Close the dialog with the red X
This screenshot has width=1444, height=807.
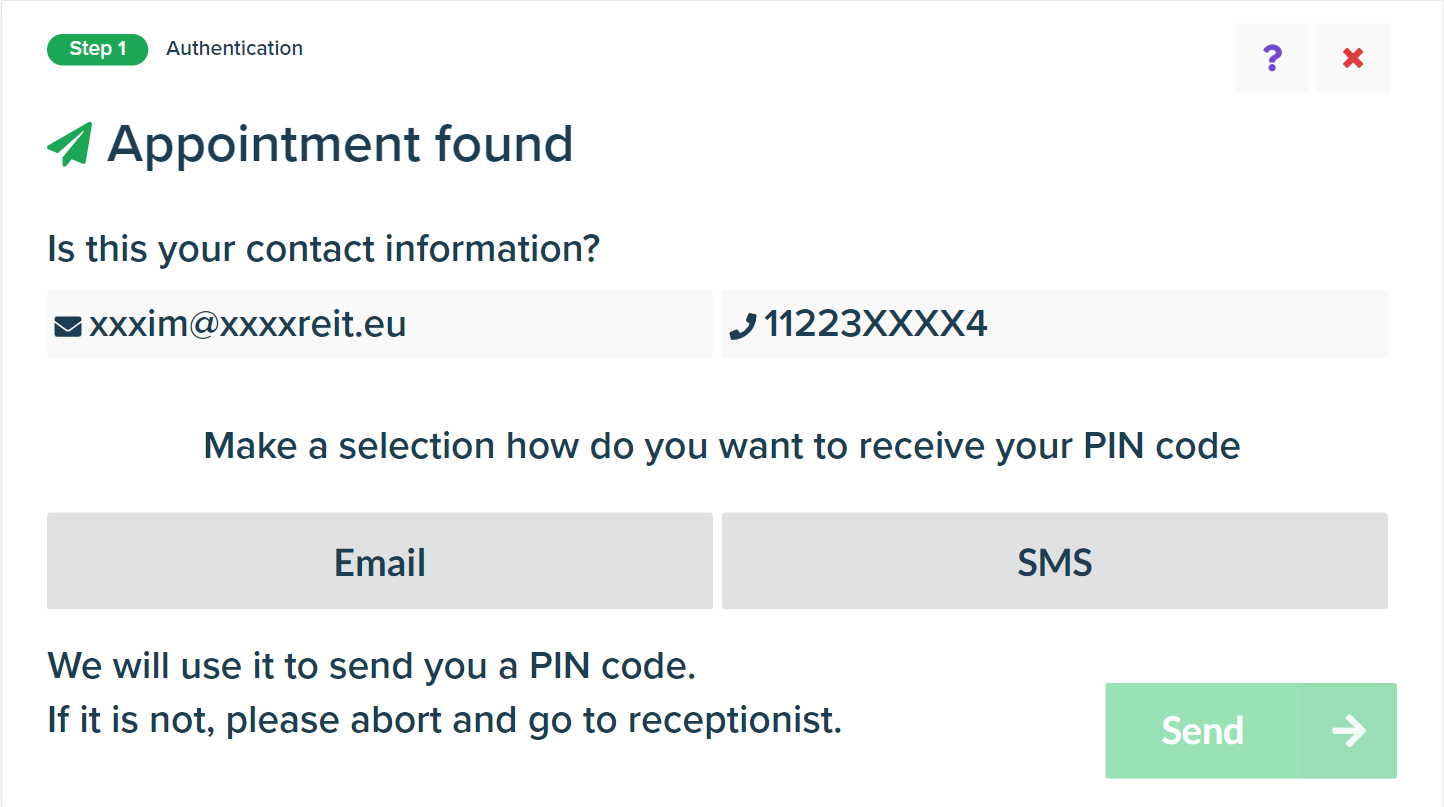click(x=1353, y=58)
